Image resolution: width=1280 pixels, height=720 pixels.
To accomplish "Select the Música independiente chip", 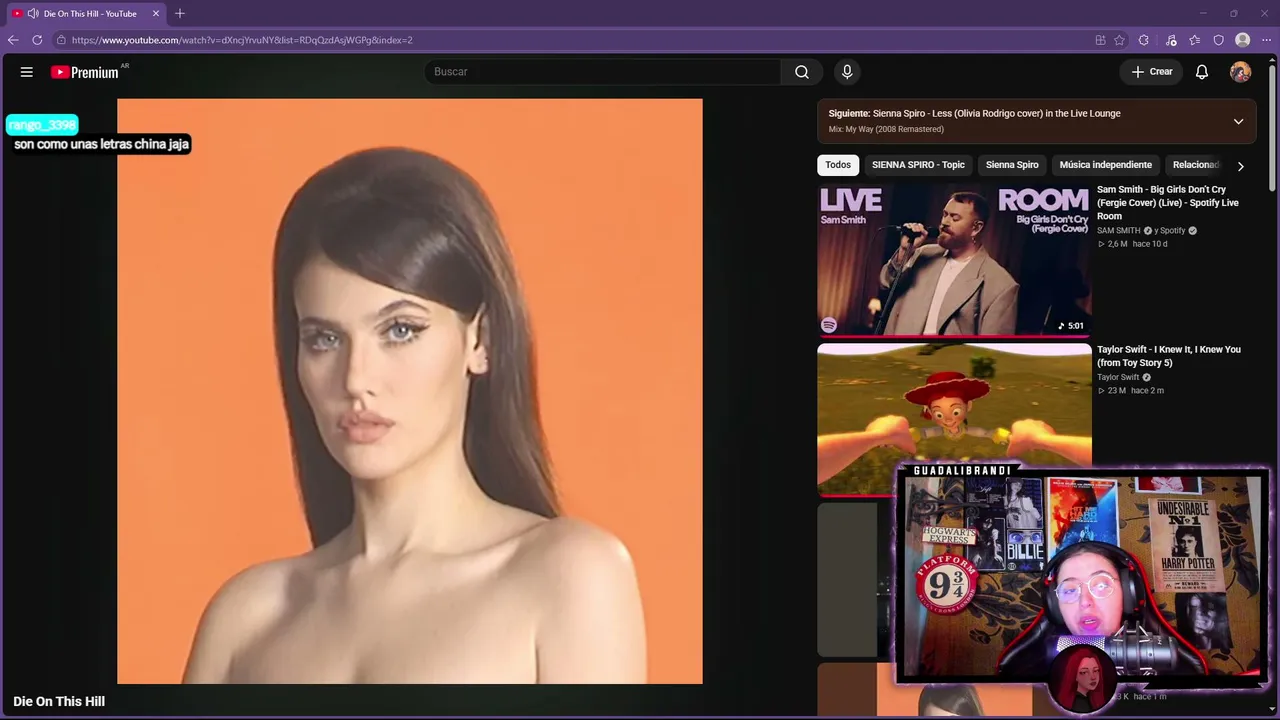I will click(1105, 165).
